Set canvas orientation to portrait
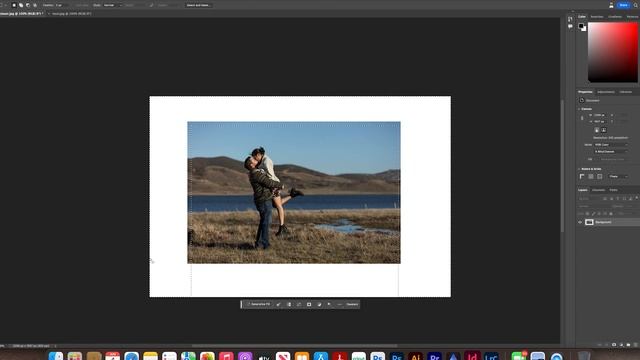 (x=597, y=130)
